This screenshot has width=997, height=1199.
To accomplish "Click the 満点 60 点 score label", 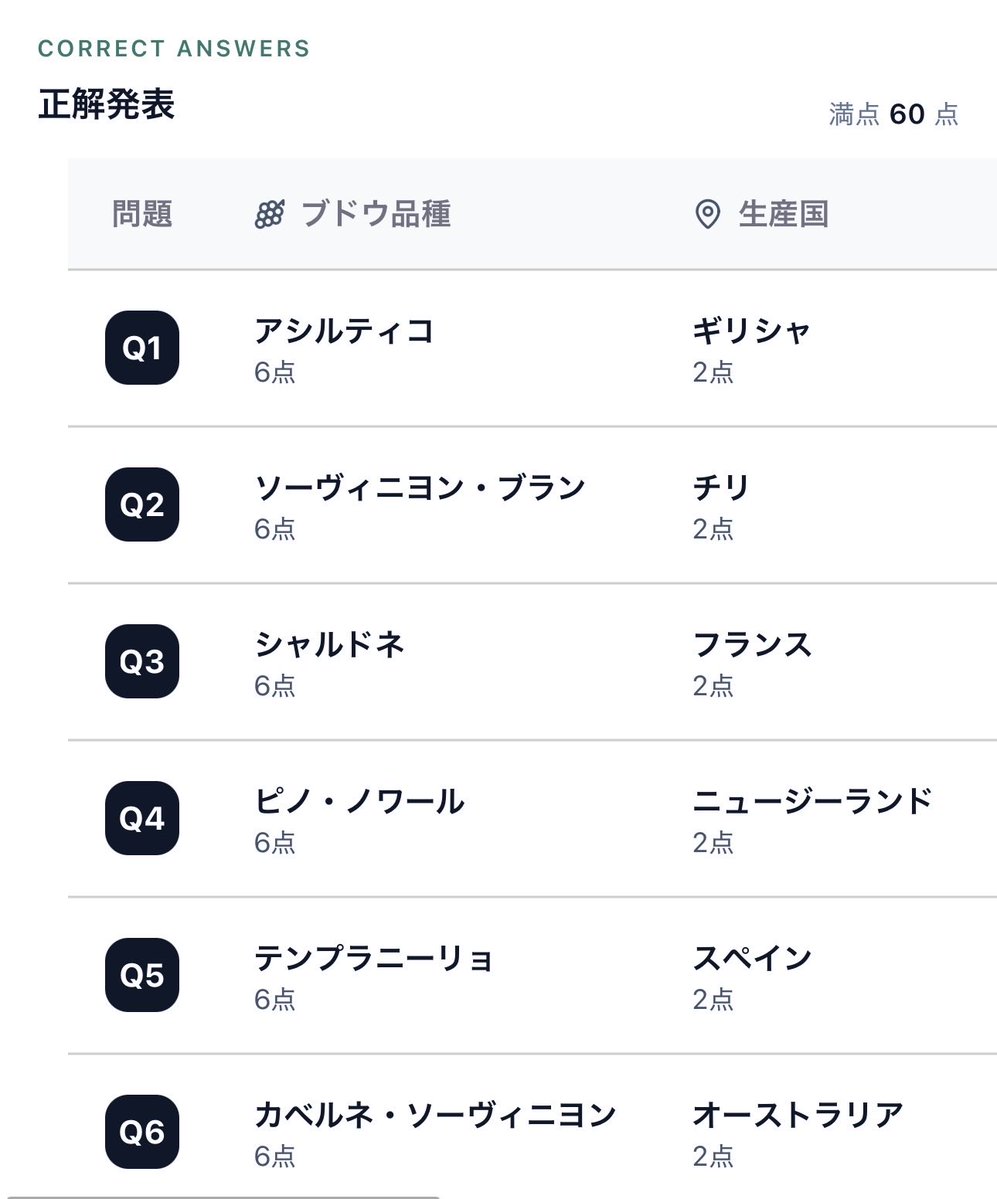I will click(x=894, y=114).
